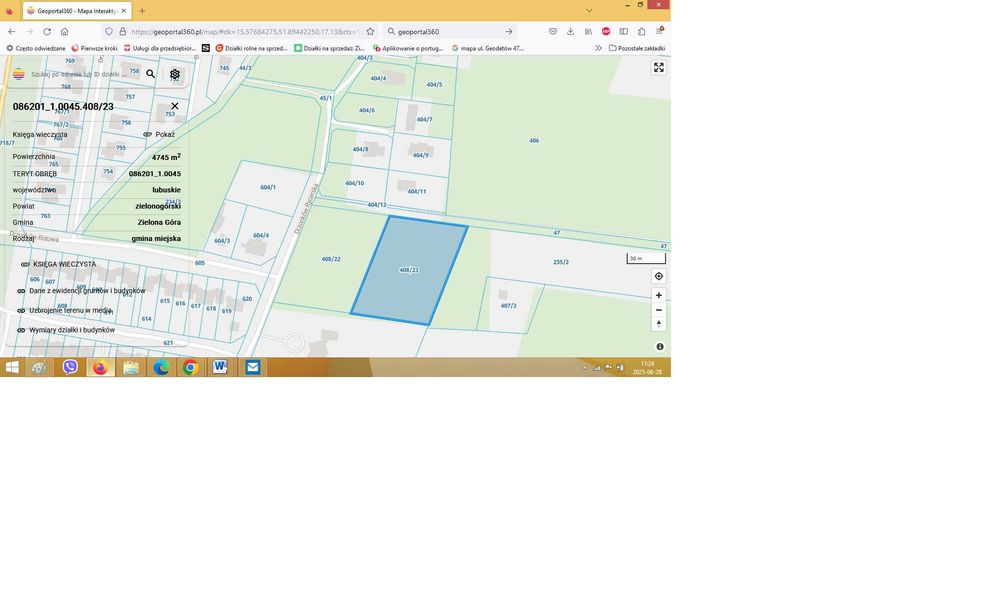
Task: Show the Księga wieczysta via Pokaż link
Action: click(x=159, y=135)
